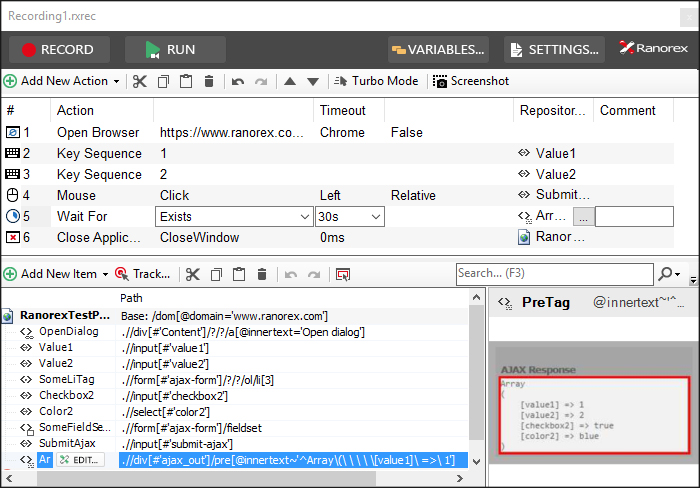Screen dimensions: 700x488
Task: Move action down with down arrow
Action: [x=313, y=81]
